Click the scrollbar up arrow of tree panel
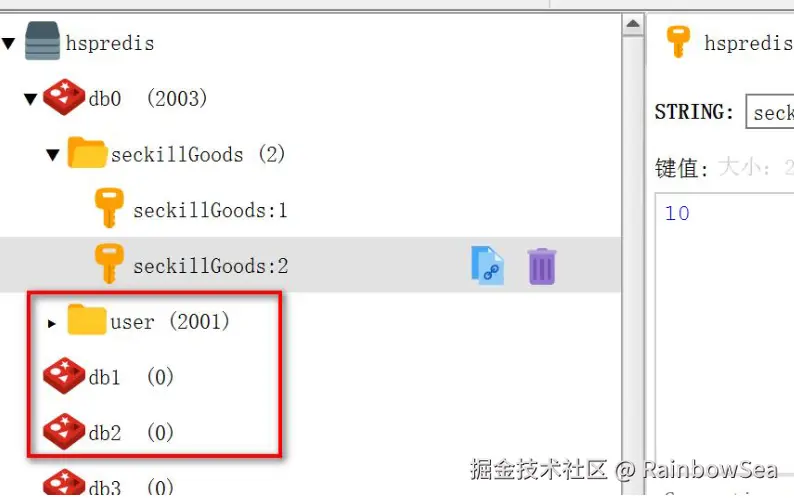Viewport: 794px width, 498px height. (633, 24)
